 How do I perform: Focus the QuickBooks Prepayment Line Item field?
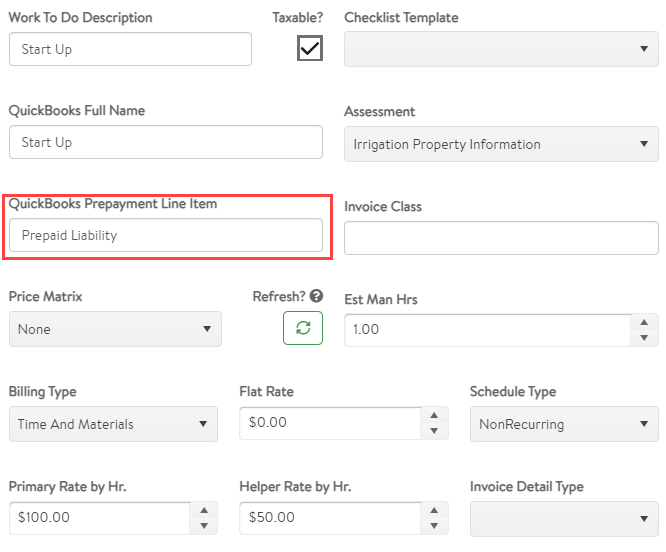166,235
